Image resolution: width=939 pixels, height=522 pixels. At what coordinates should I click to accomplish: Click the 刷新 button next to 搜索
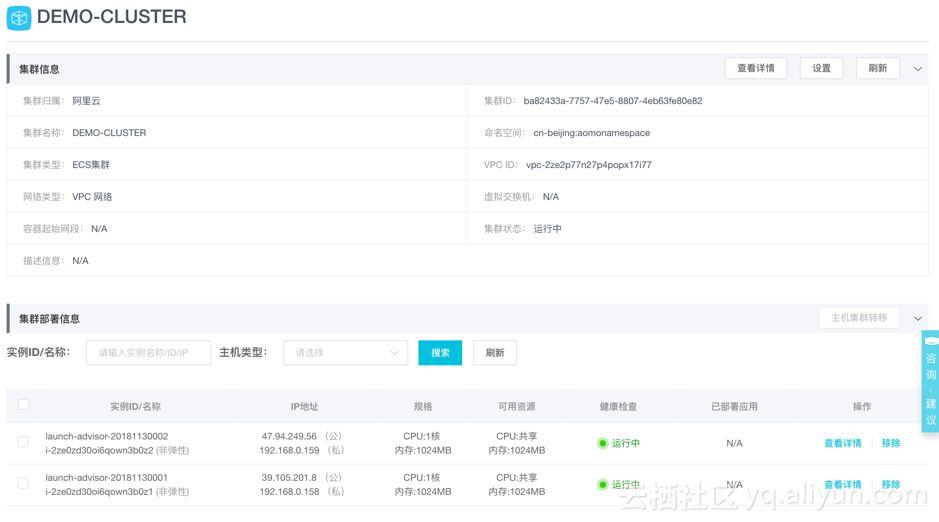[495, 353]
